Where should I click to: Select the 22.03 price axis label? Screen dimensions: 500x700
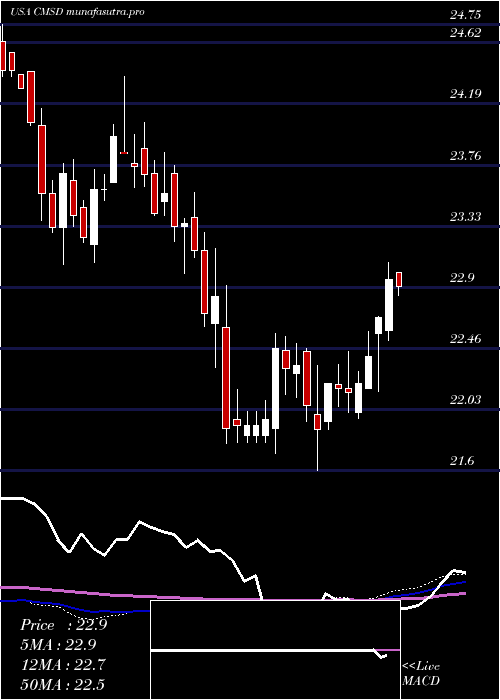pos(466,400)
